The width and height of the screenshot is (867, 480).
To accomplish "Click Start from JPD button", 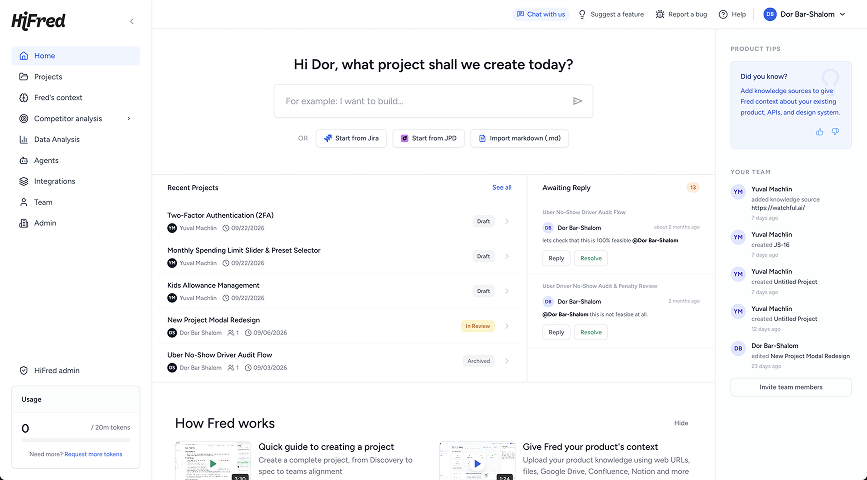I will point(429,138).
